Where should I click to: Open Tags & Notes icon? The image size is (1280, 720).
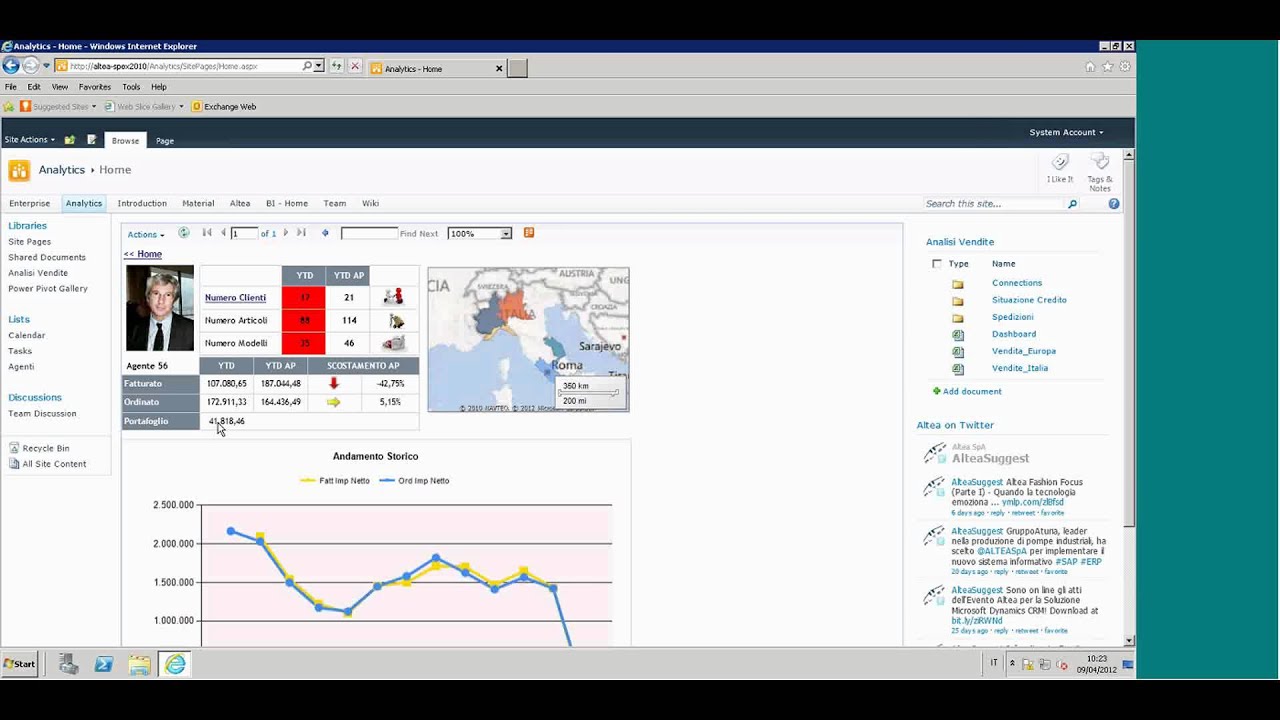[x=1100, y=162]
